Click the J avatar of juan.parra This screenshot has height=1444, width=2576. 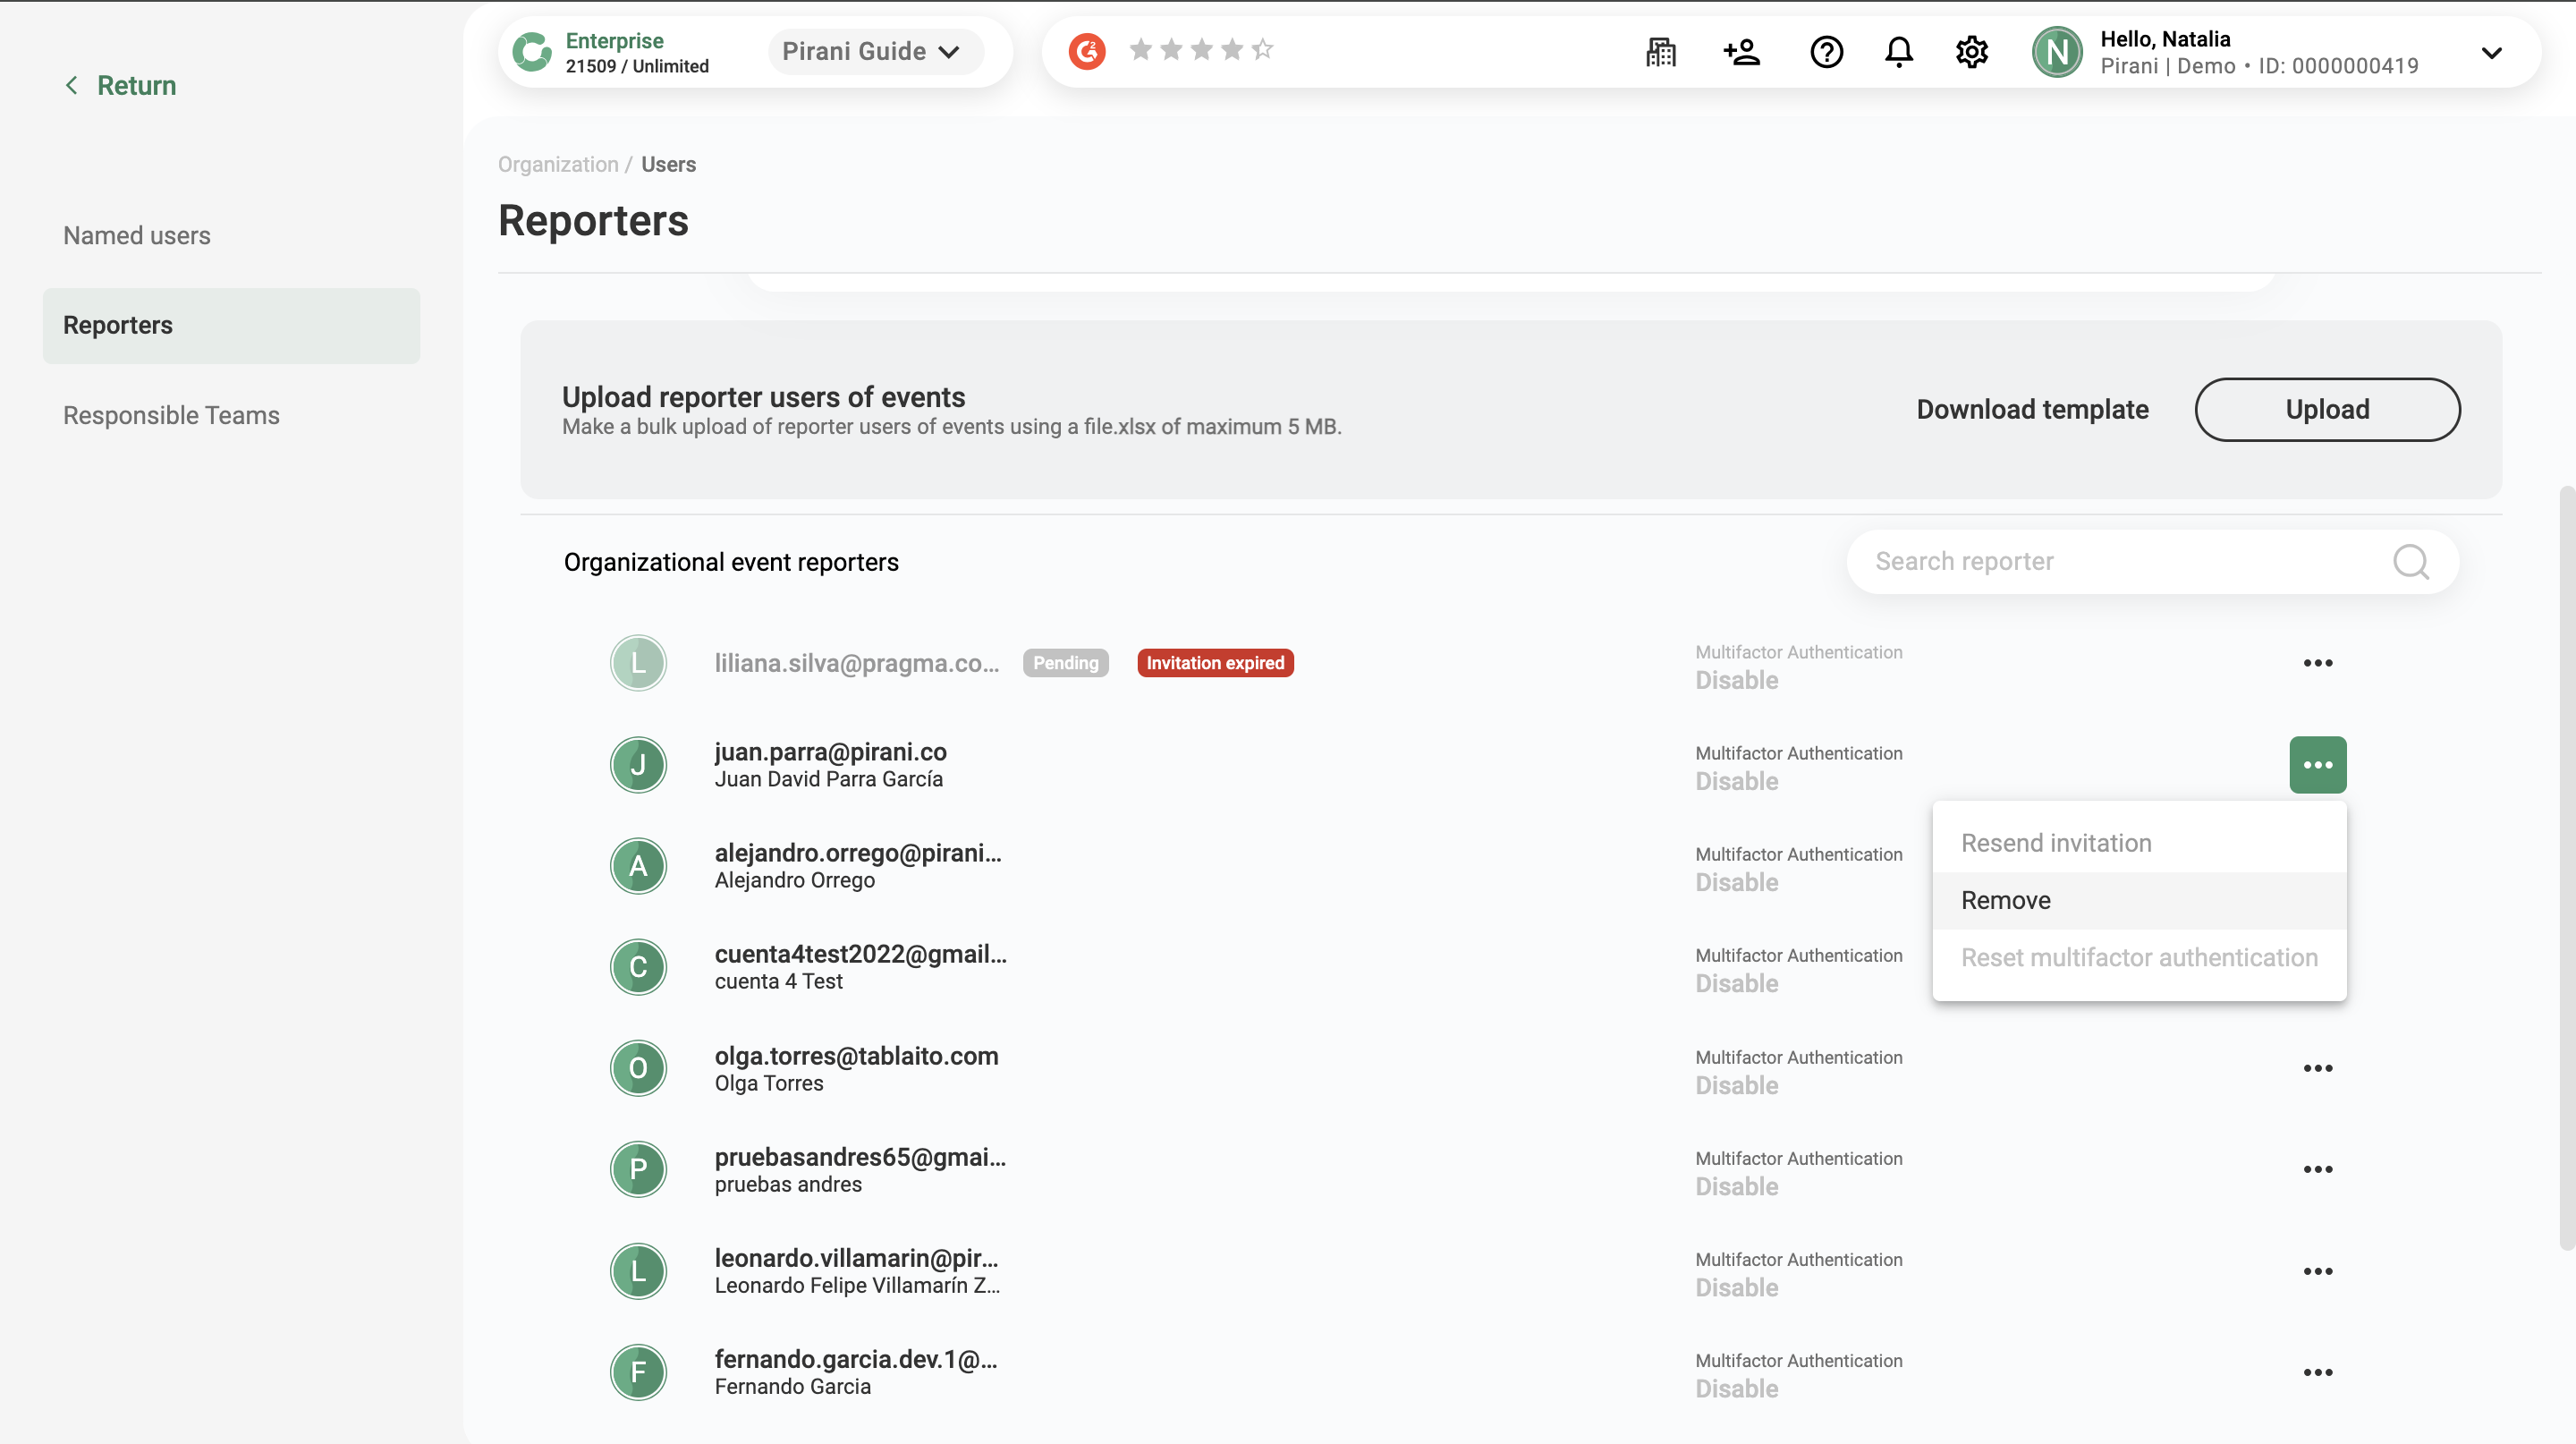coord(638,765)
